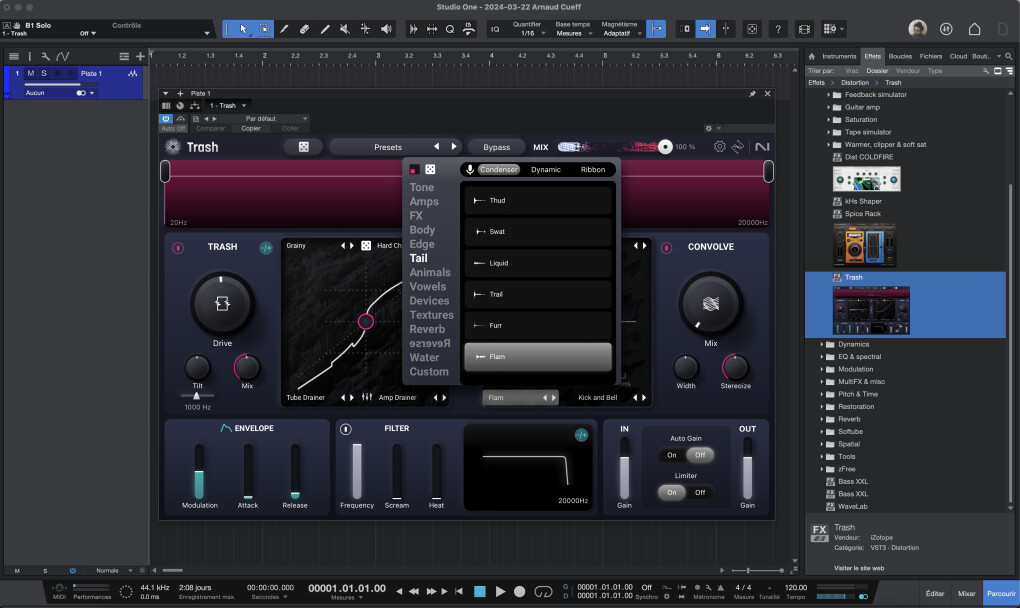The height and width of the screenshot is (608, 1020).
Task: Mute Piste 1 with the M button
Action: pyautogui.click(x=31, y=74)
